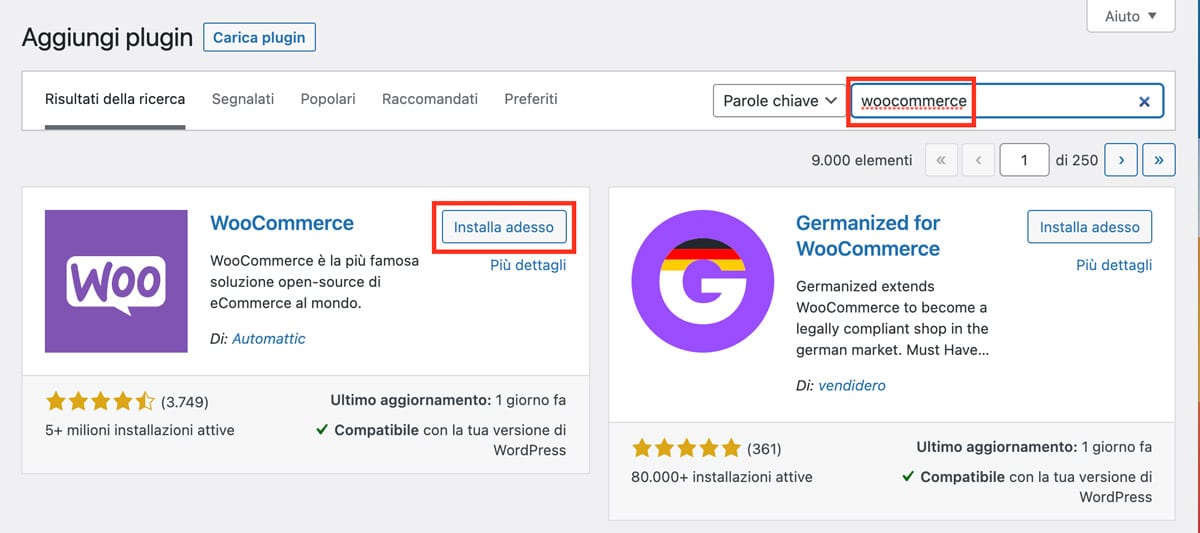Visit the Automattic author link
Viewport: 1200px width, 533px height.
[x=269, y=339]
